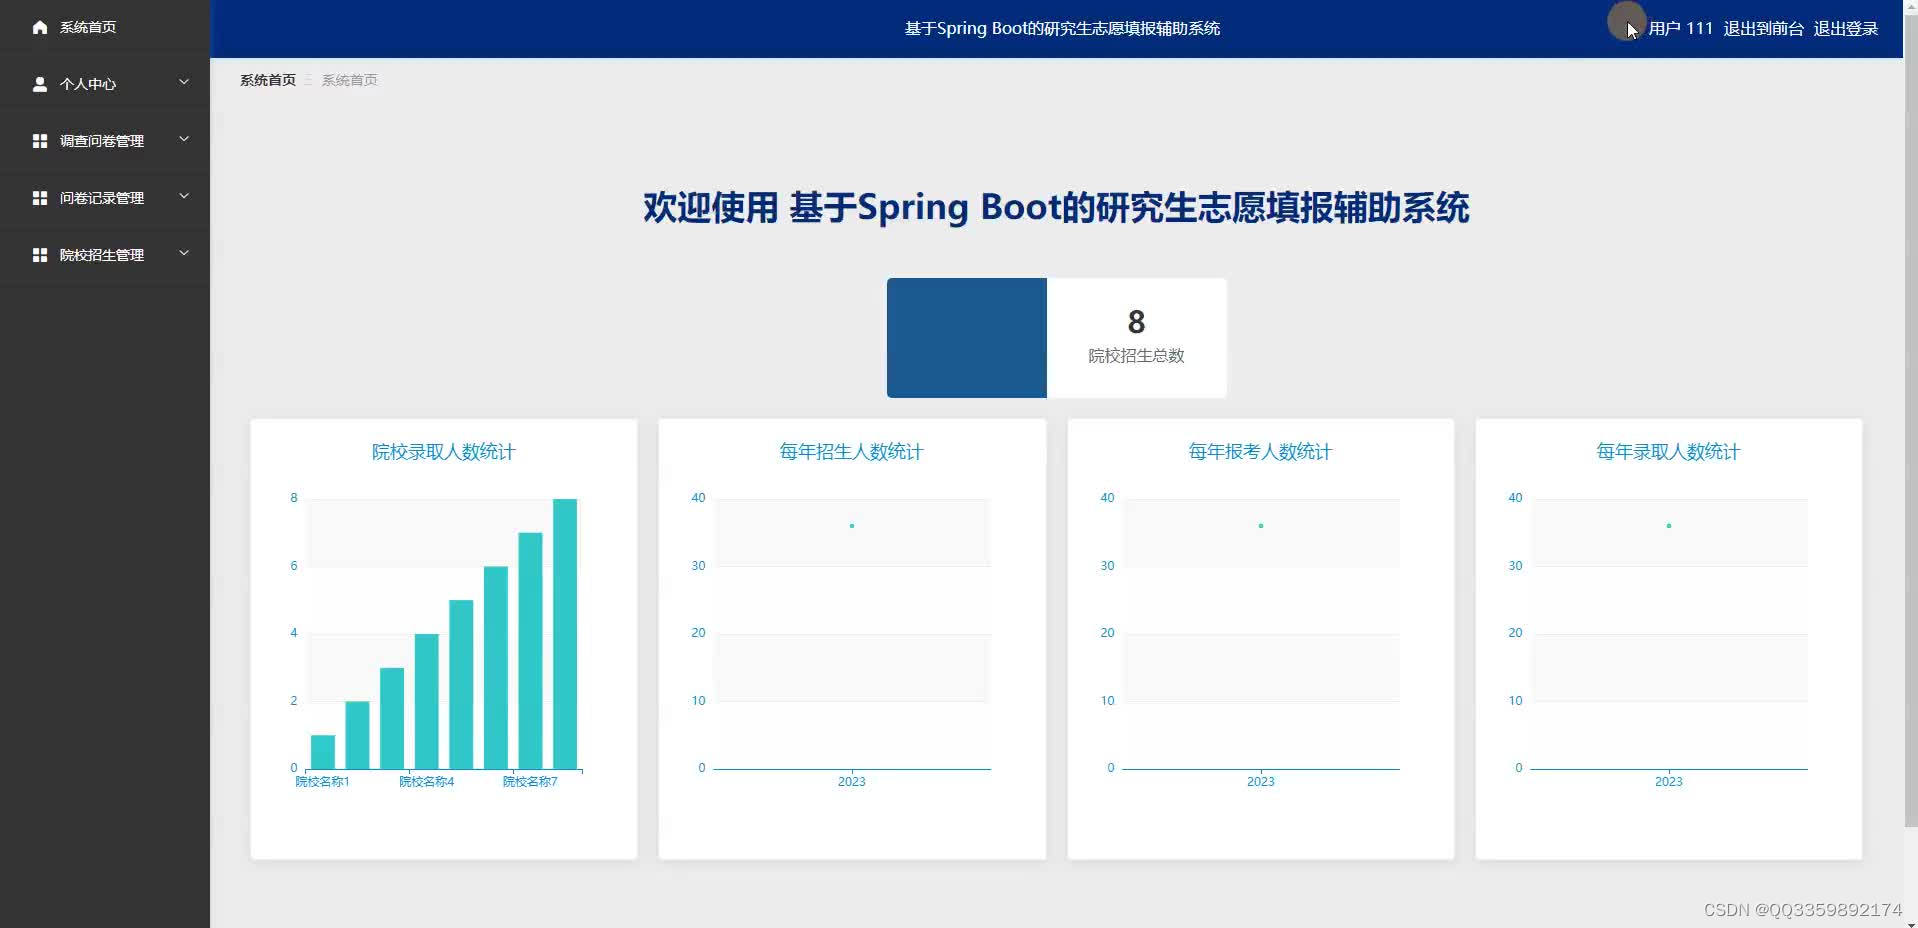Click the grid icon beside 调查问卷管理
This screenshot has width=1918, height=928.
tap(40, 141)
